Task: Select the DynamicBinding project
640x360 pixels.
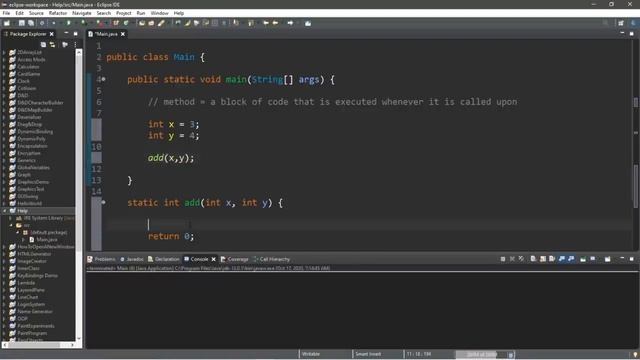Action: (x=31, y=131)
